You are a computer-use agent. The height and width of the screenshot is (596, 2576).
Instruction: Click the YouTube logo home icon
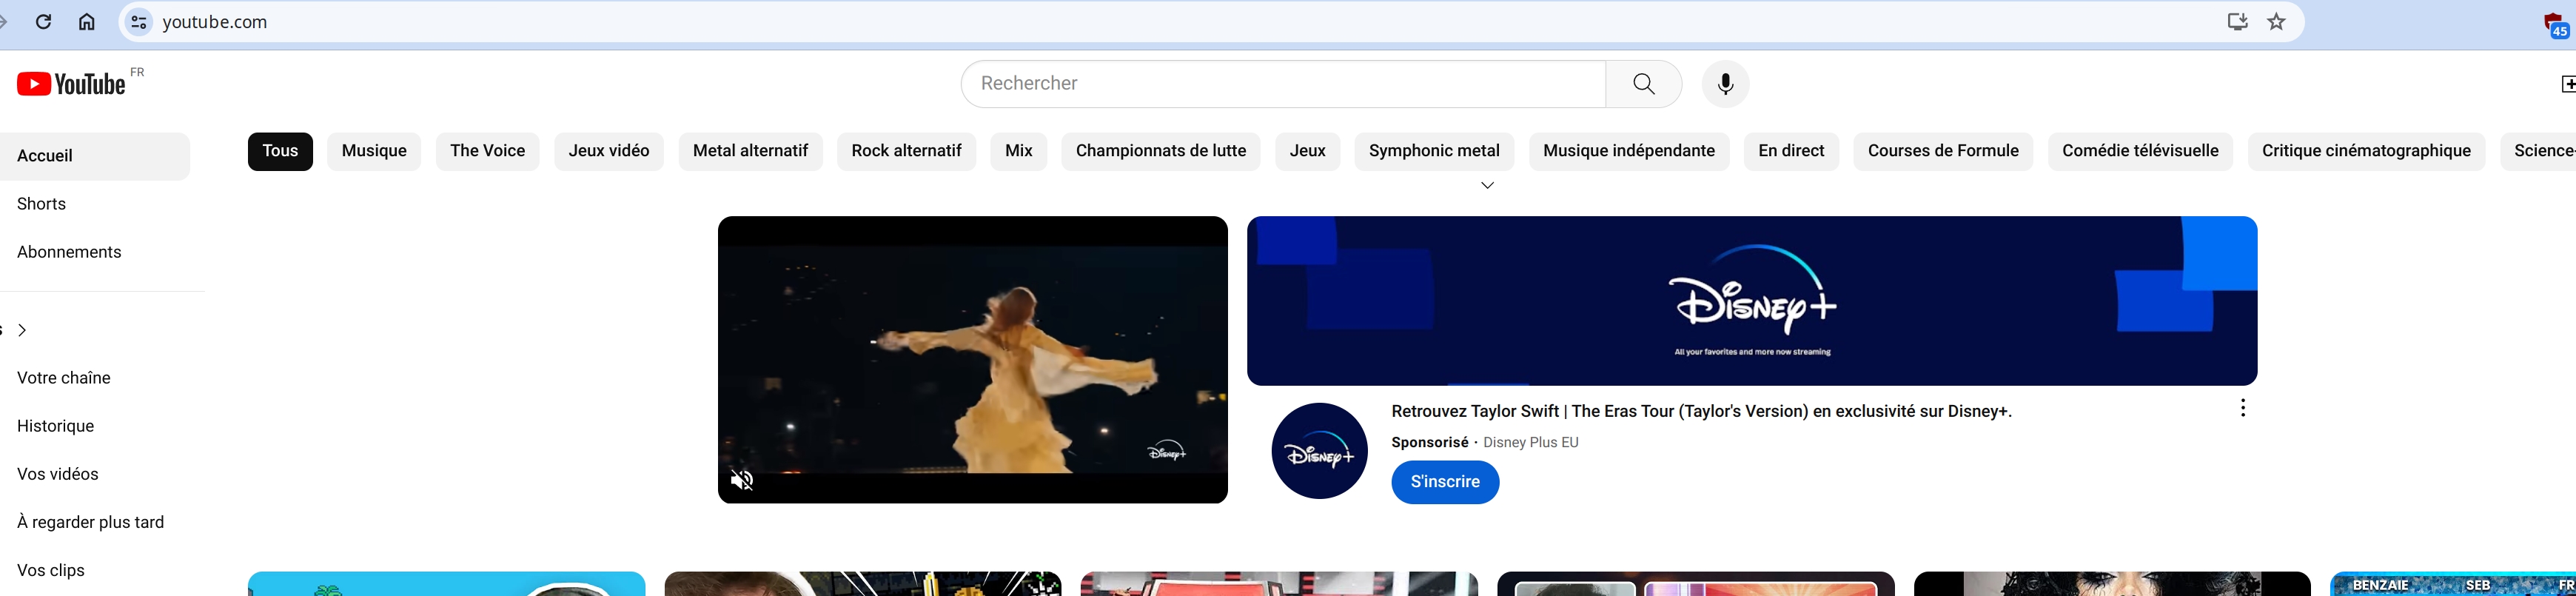[x=71, y=84]
